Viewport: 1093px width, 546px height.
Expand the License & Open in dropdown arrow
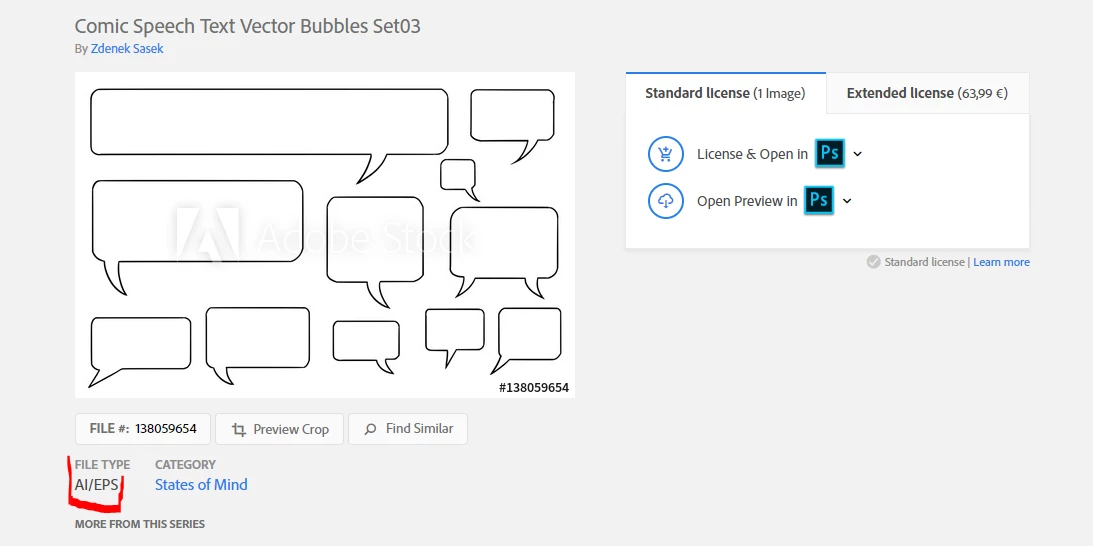(858, 154)
